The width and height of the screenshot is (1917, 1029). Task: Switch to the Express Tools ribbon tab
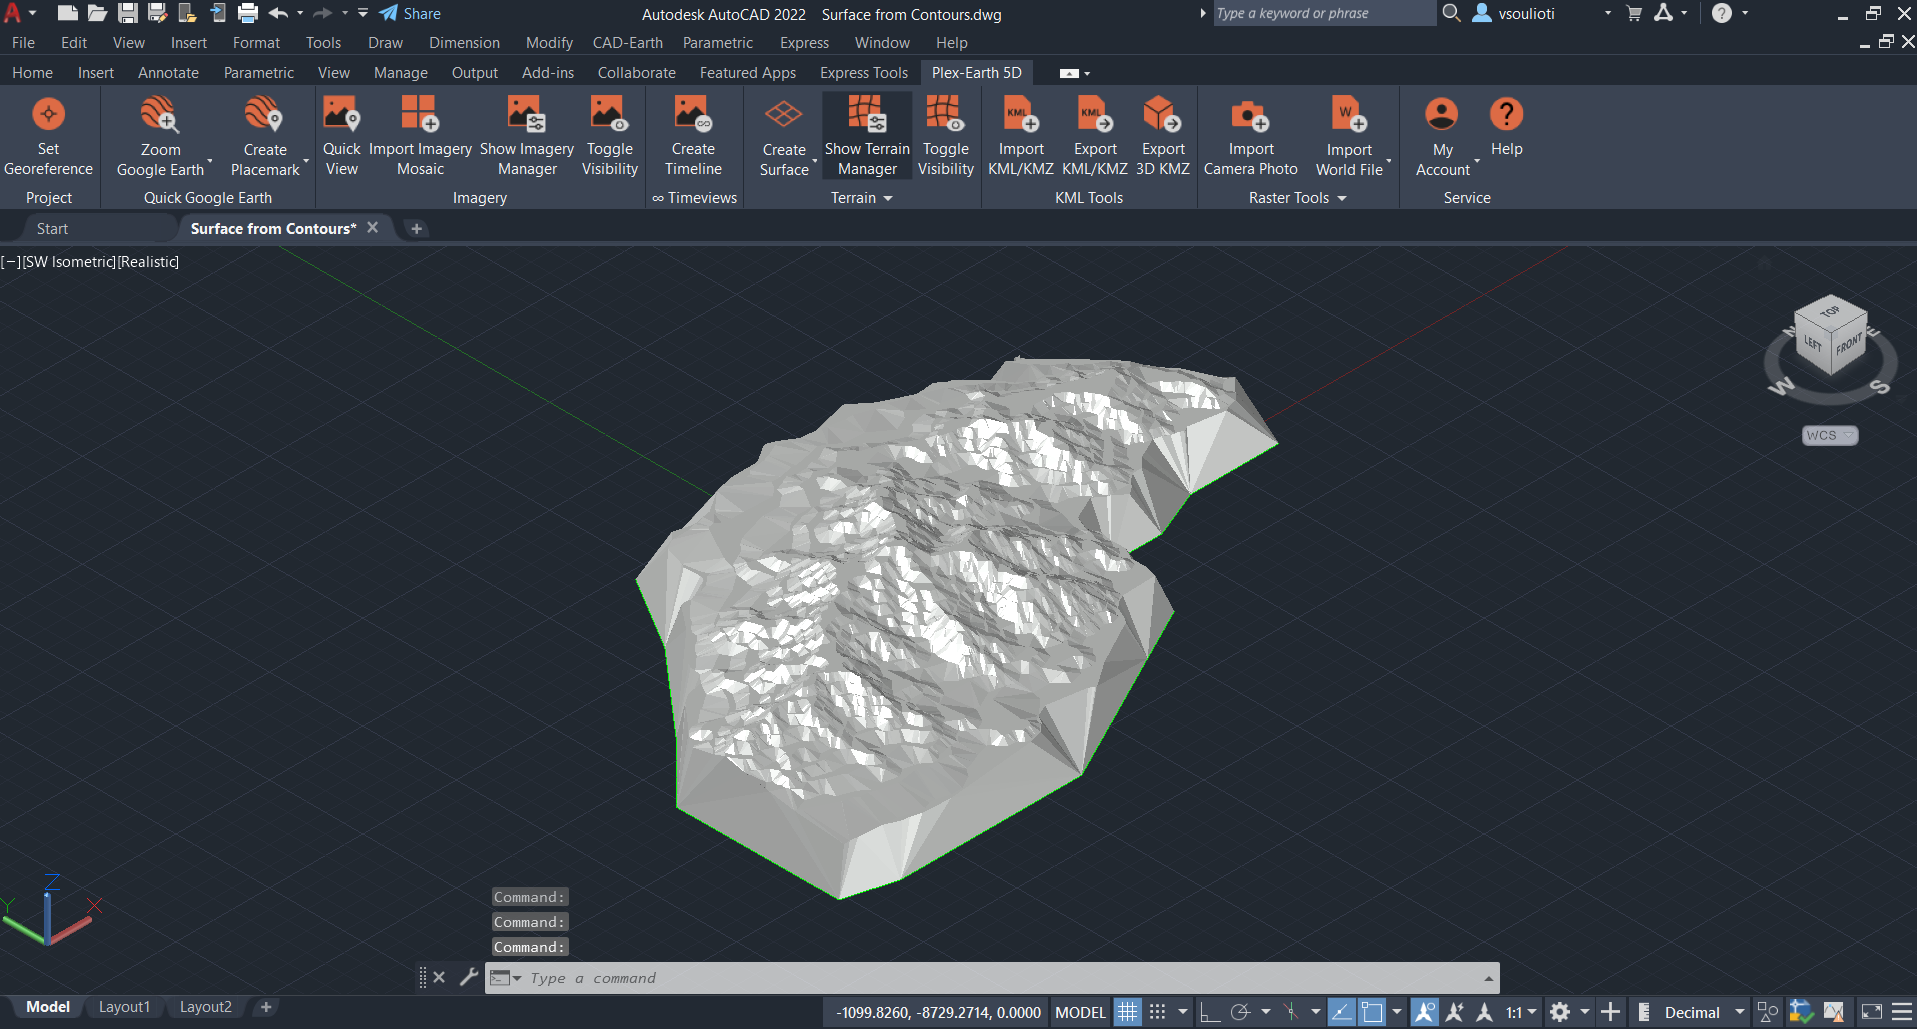864,73
